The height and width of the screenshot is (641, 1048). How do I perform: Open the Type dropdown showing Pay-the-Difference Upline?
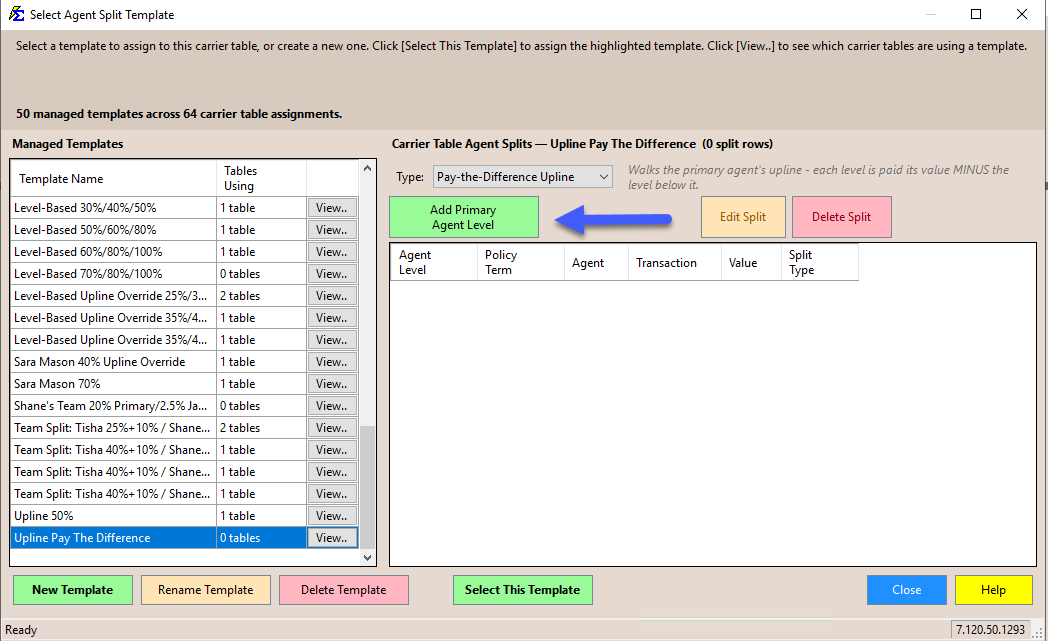(523, 176)
